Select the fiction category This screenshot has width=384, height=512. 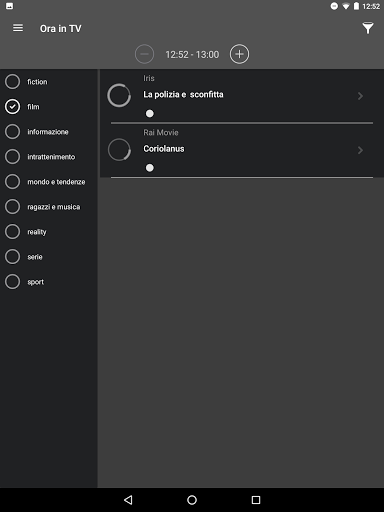click(x=49, y=82)
